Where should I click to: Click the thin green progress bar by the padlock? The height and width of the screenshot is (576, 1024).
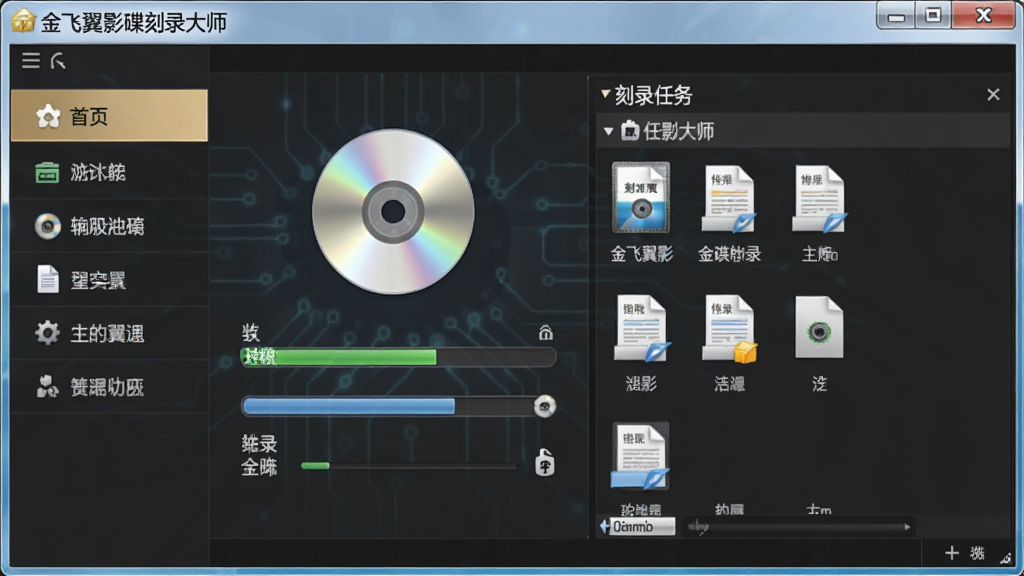[409, 466]
